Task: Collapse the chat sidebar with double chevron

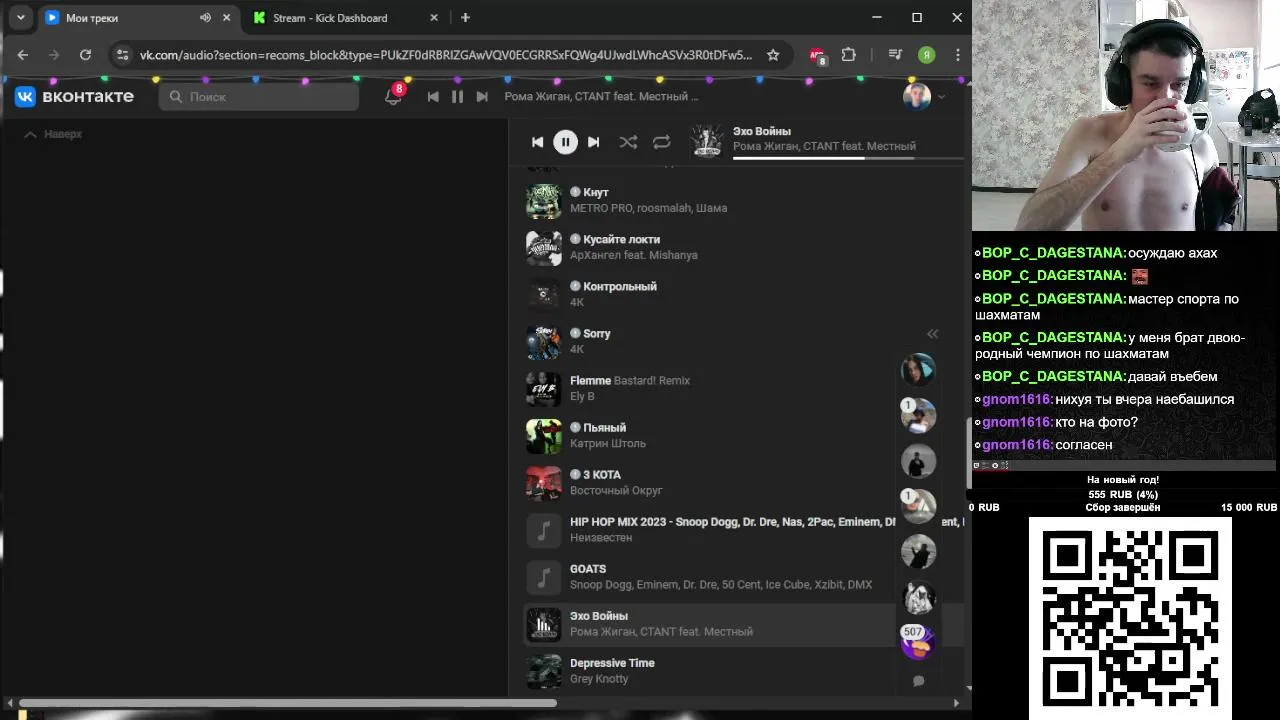Action: (932, 334)
